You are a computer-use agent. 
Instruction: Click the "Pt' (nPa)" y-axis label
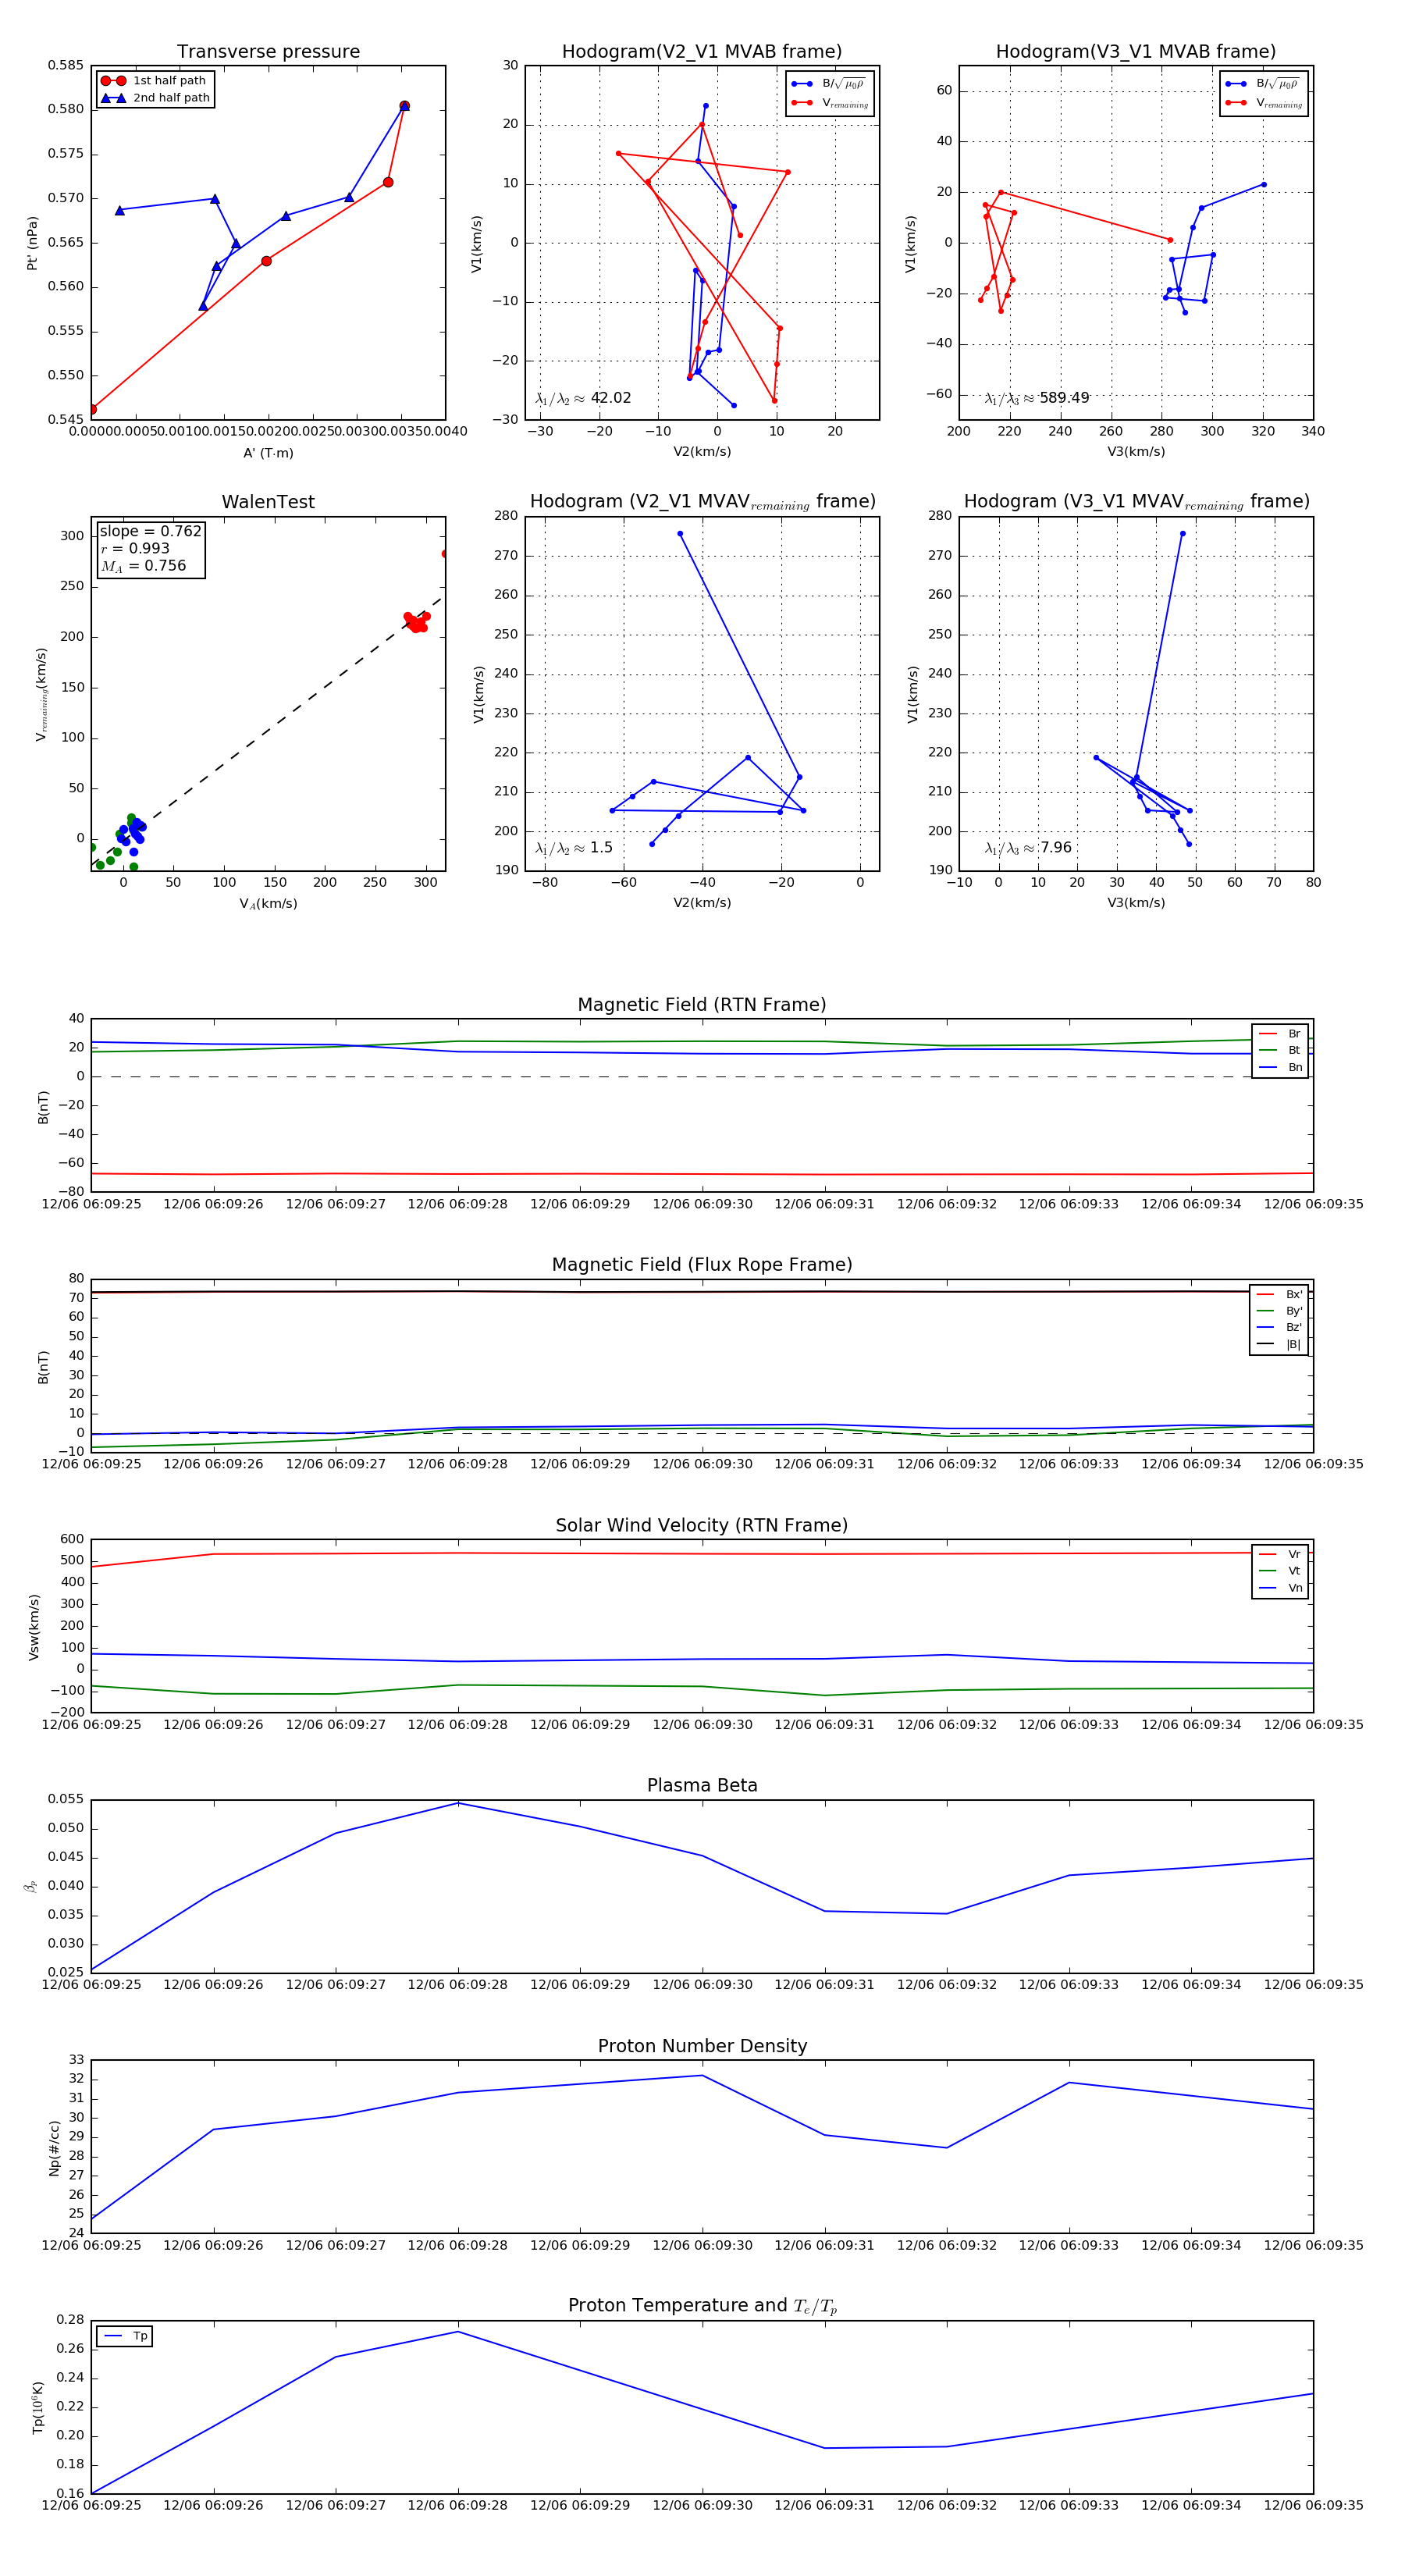coord(32,243)
